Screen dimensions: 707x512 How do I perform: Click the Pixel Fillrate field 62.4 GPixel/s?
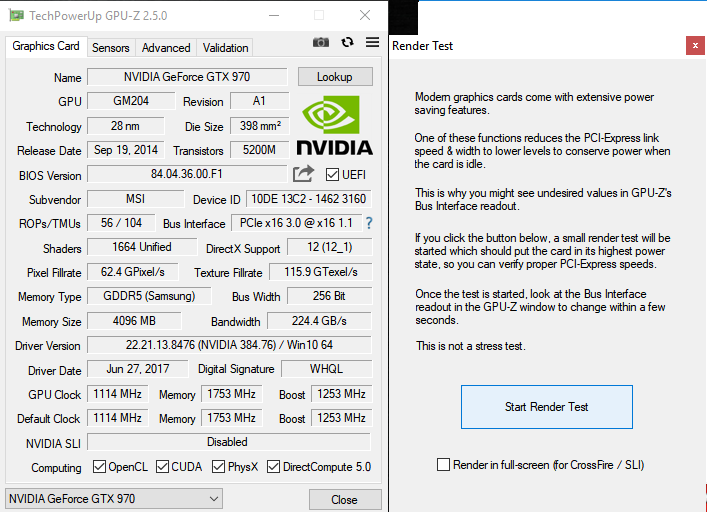click(x=133, y=272)
